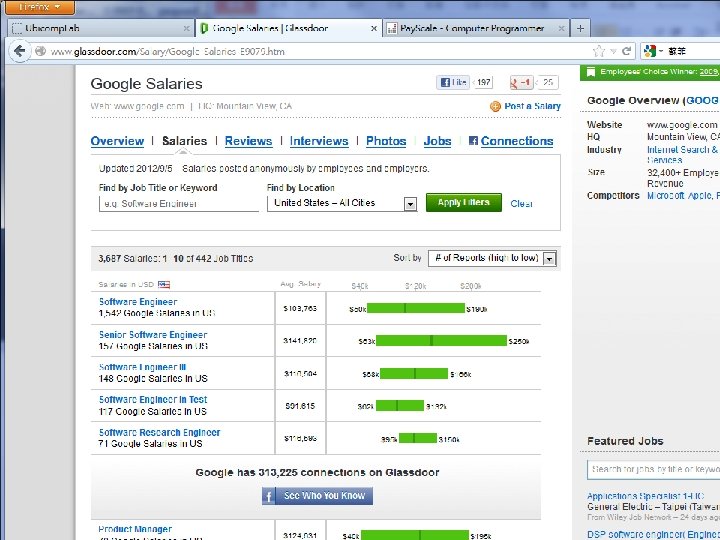Click the US flag icon next to Salaries in USD

click(164, 284)
